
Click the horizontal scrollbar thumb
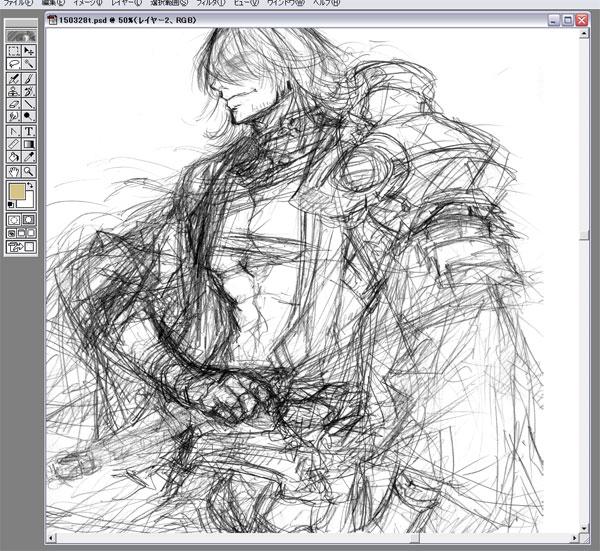(415, 539)
